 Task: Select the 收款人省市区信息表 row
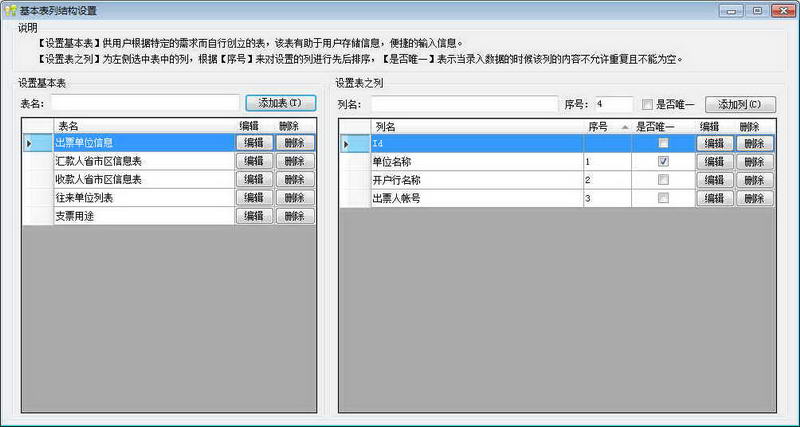140,179
